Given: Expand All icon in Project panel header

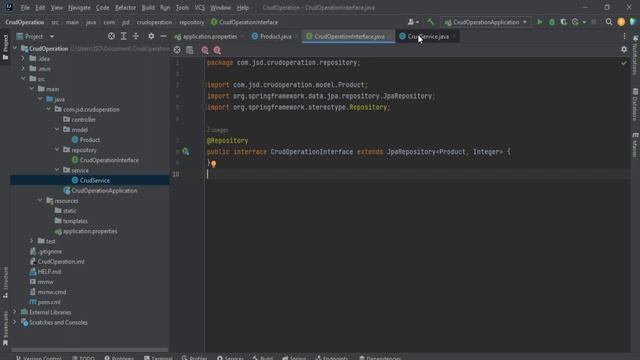Looking at the screenshot, I should [124, 36].
